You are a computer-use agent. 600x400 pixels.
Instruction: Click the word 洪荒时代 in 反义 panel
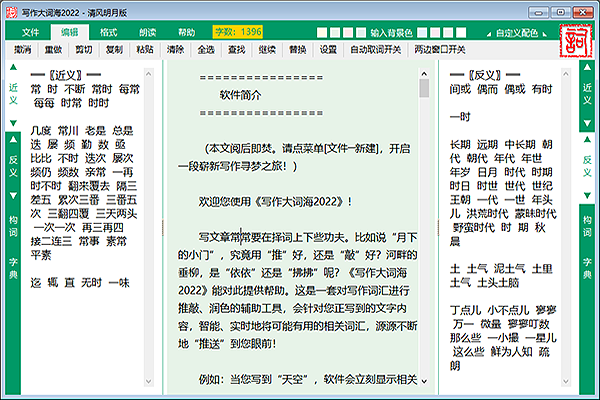tap(487, 214)
